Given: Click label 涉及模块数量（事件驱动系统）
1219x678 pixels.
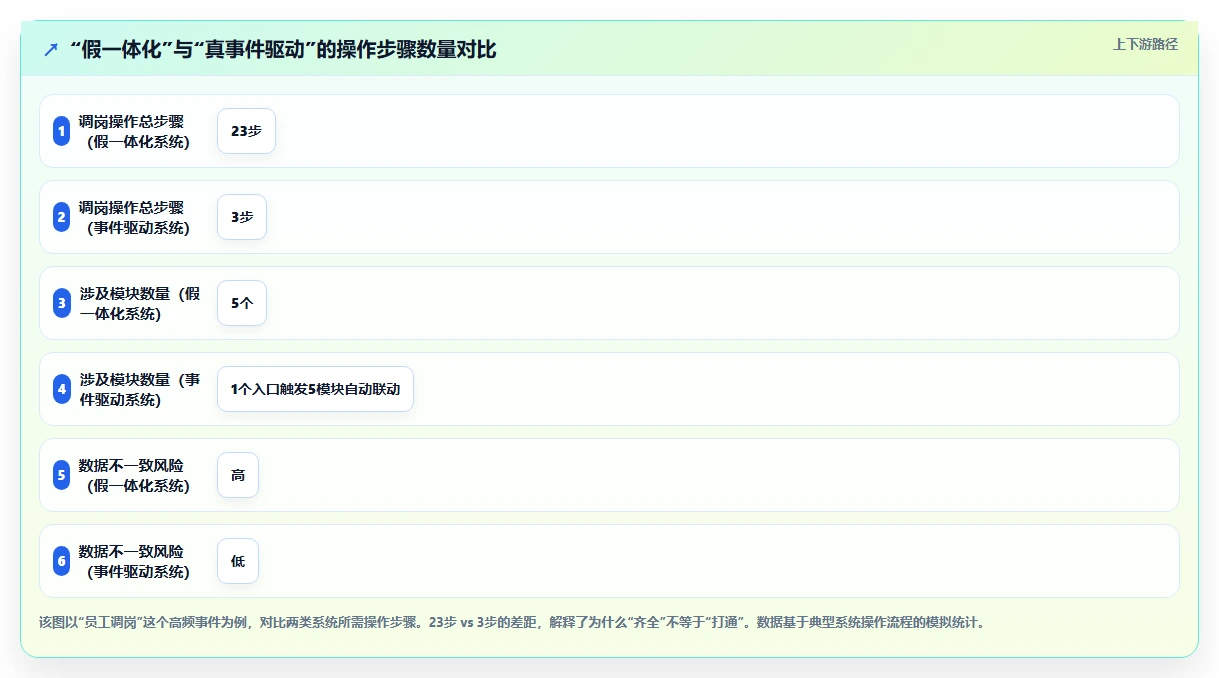Looking at the screenshot, I should (x=140, y=389).
